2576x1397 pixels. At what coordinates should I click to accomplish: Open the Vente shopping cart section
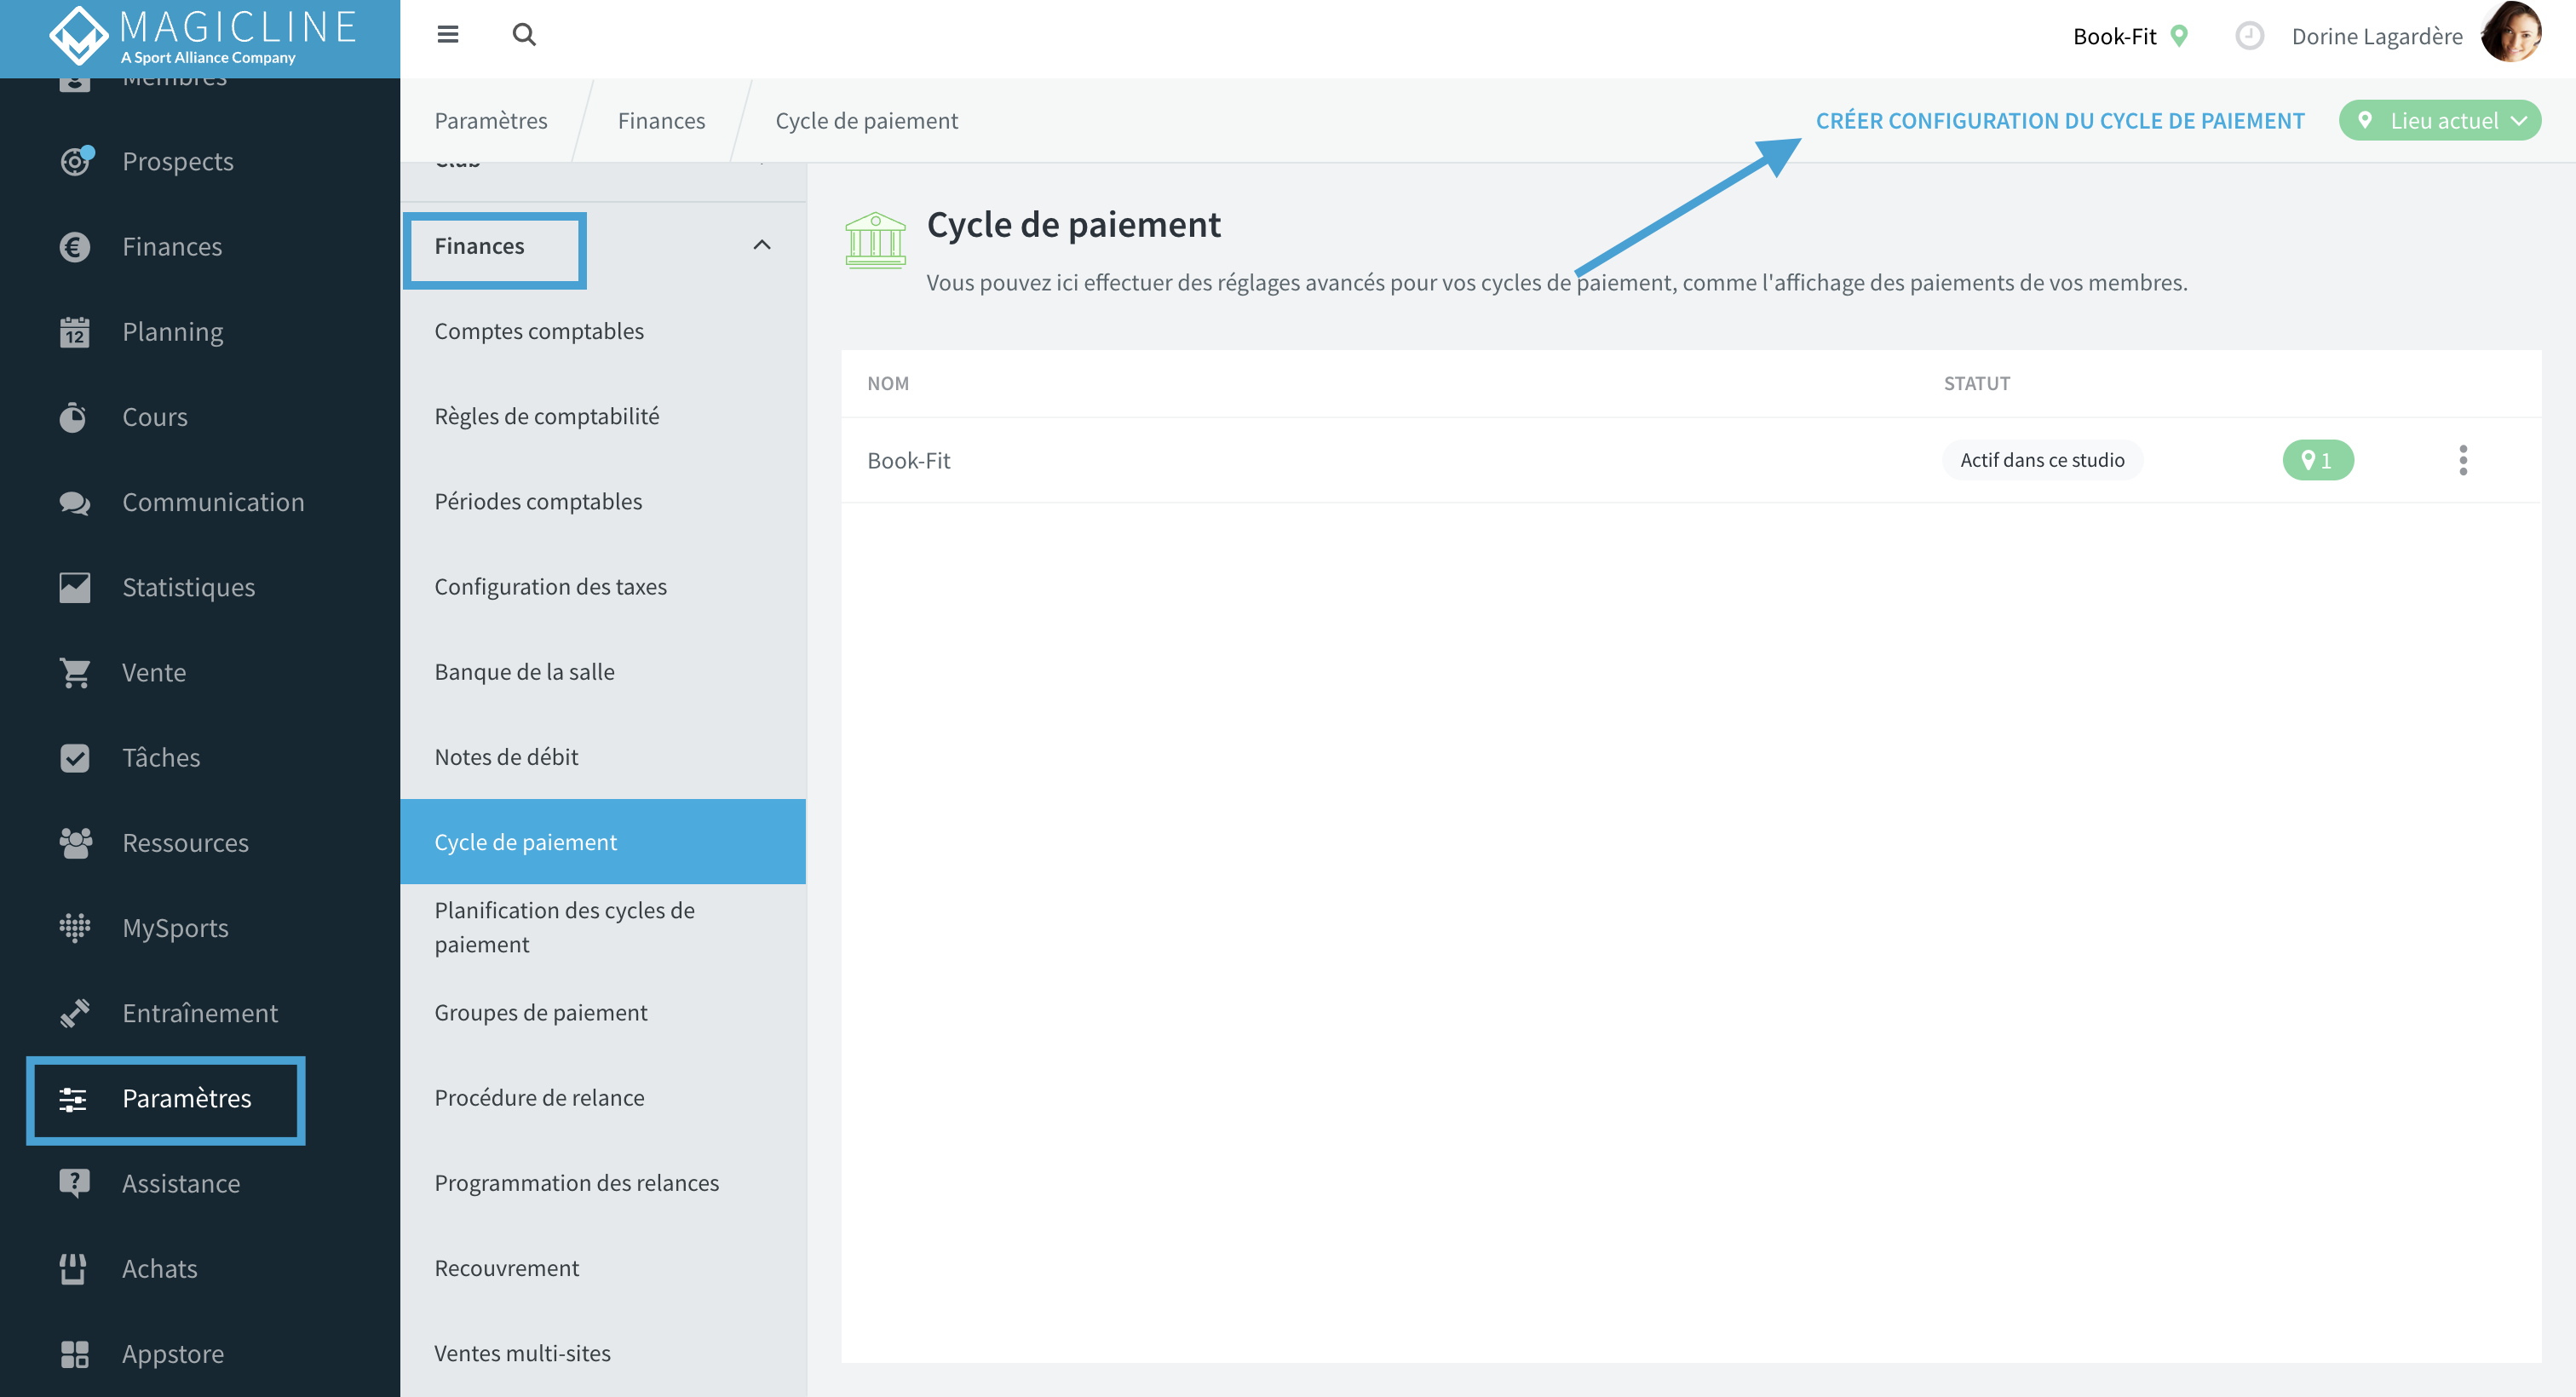pyautogui.click(x=154, y=672)
